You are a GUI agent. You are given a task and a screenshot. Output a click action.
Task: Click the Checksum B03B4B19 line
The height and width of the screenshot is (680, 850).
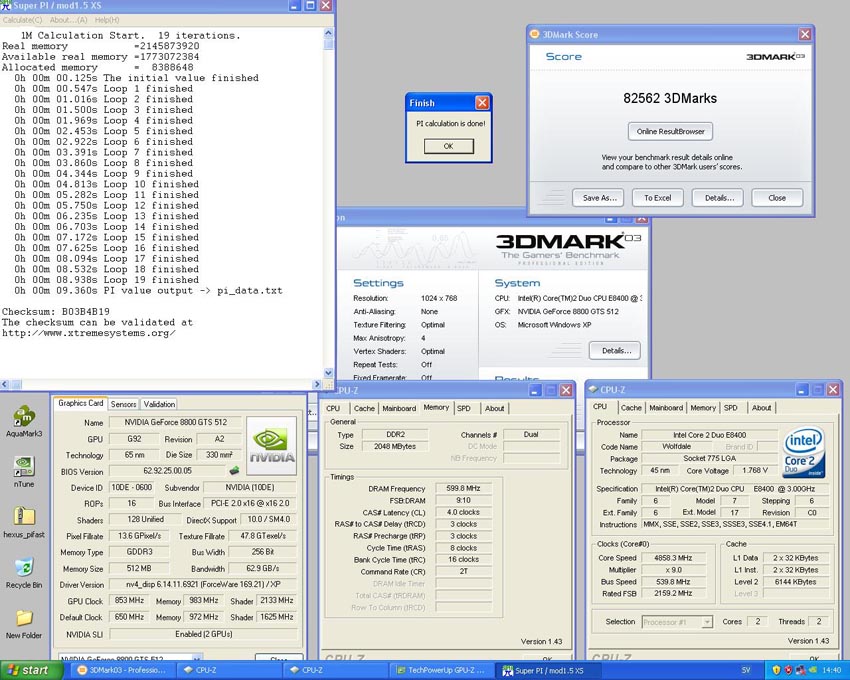click(56, 312)
